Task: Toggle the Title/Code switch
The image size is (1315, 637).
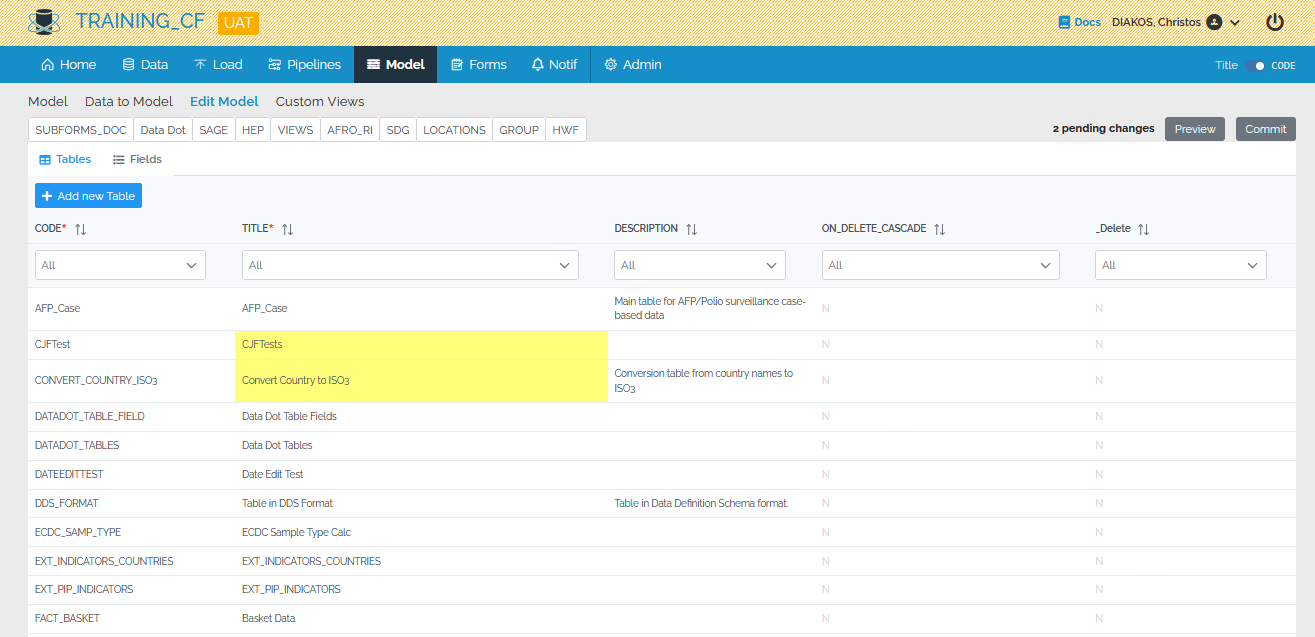Action: (x=1256, y=65)
